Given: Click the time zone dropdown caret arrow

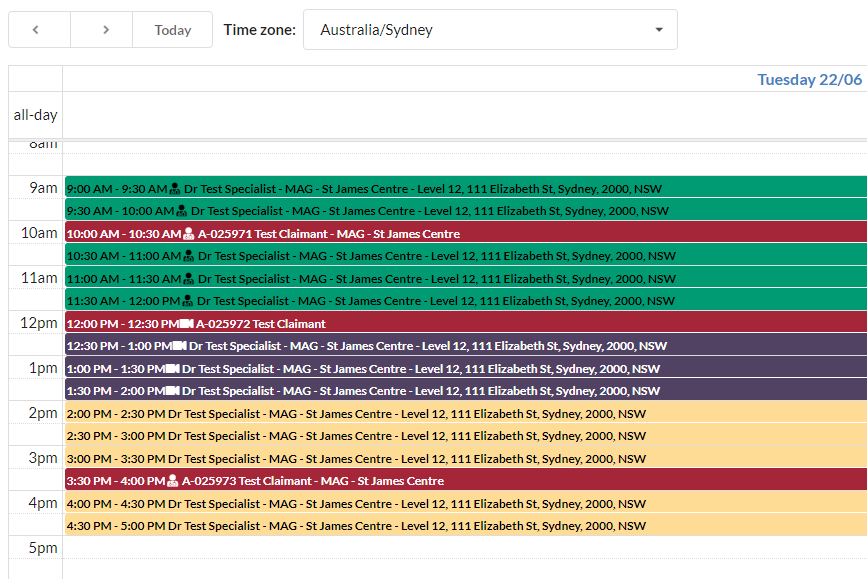Looking at the screenshot, I should pyautogui.click(x=659, y=30).
